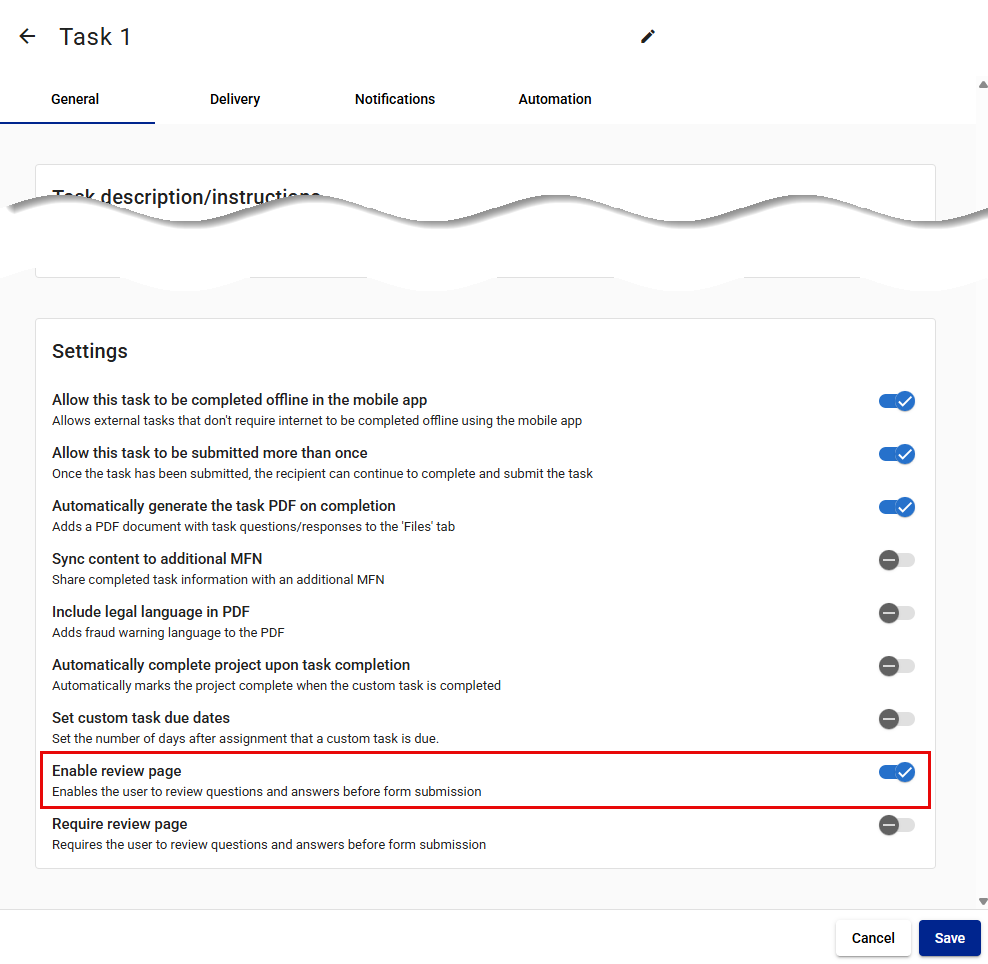Click the Settings heading
The width and height of the screenshot is (988, 964).
(x=89, y=351)
